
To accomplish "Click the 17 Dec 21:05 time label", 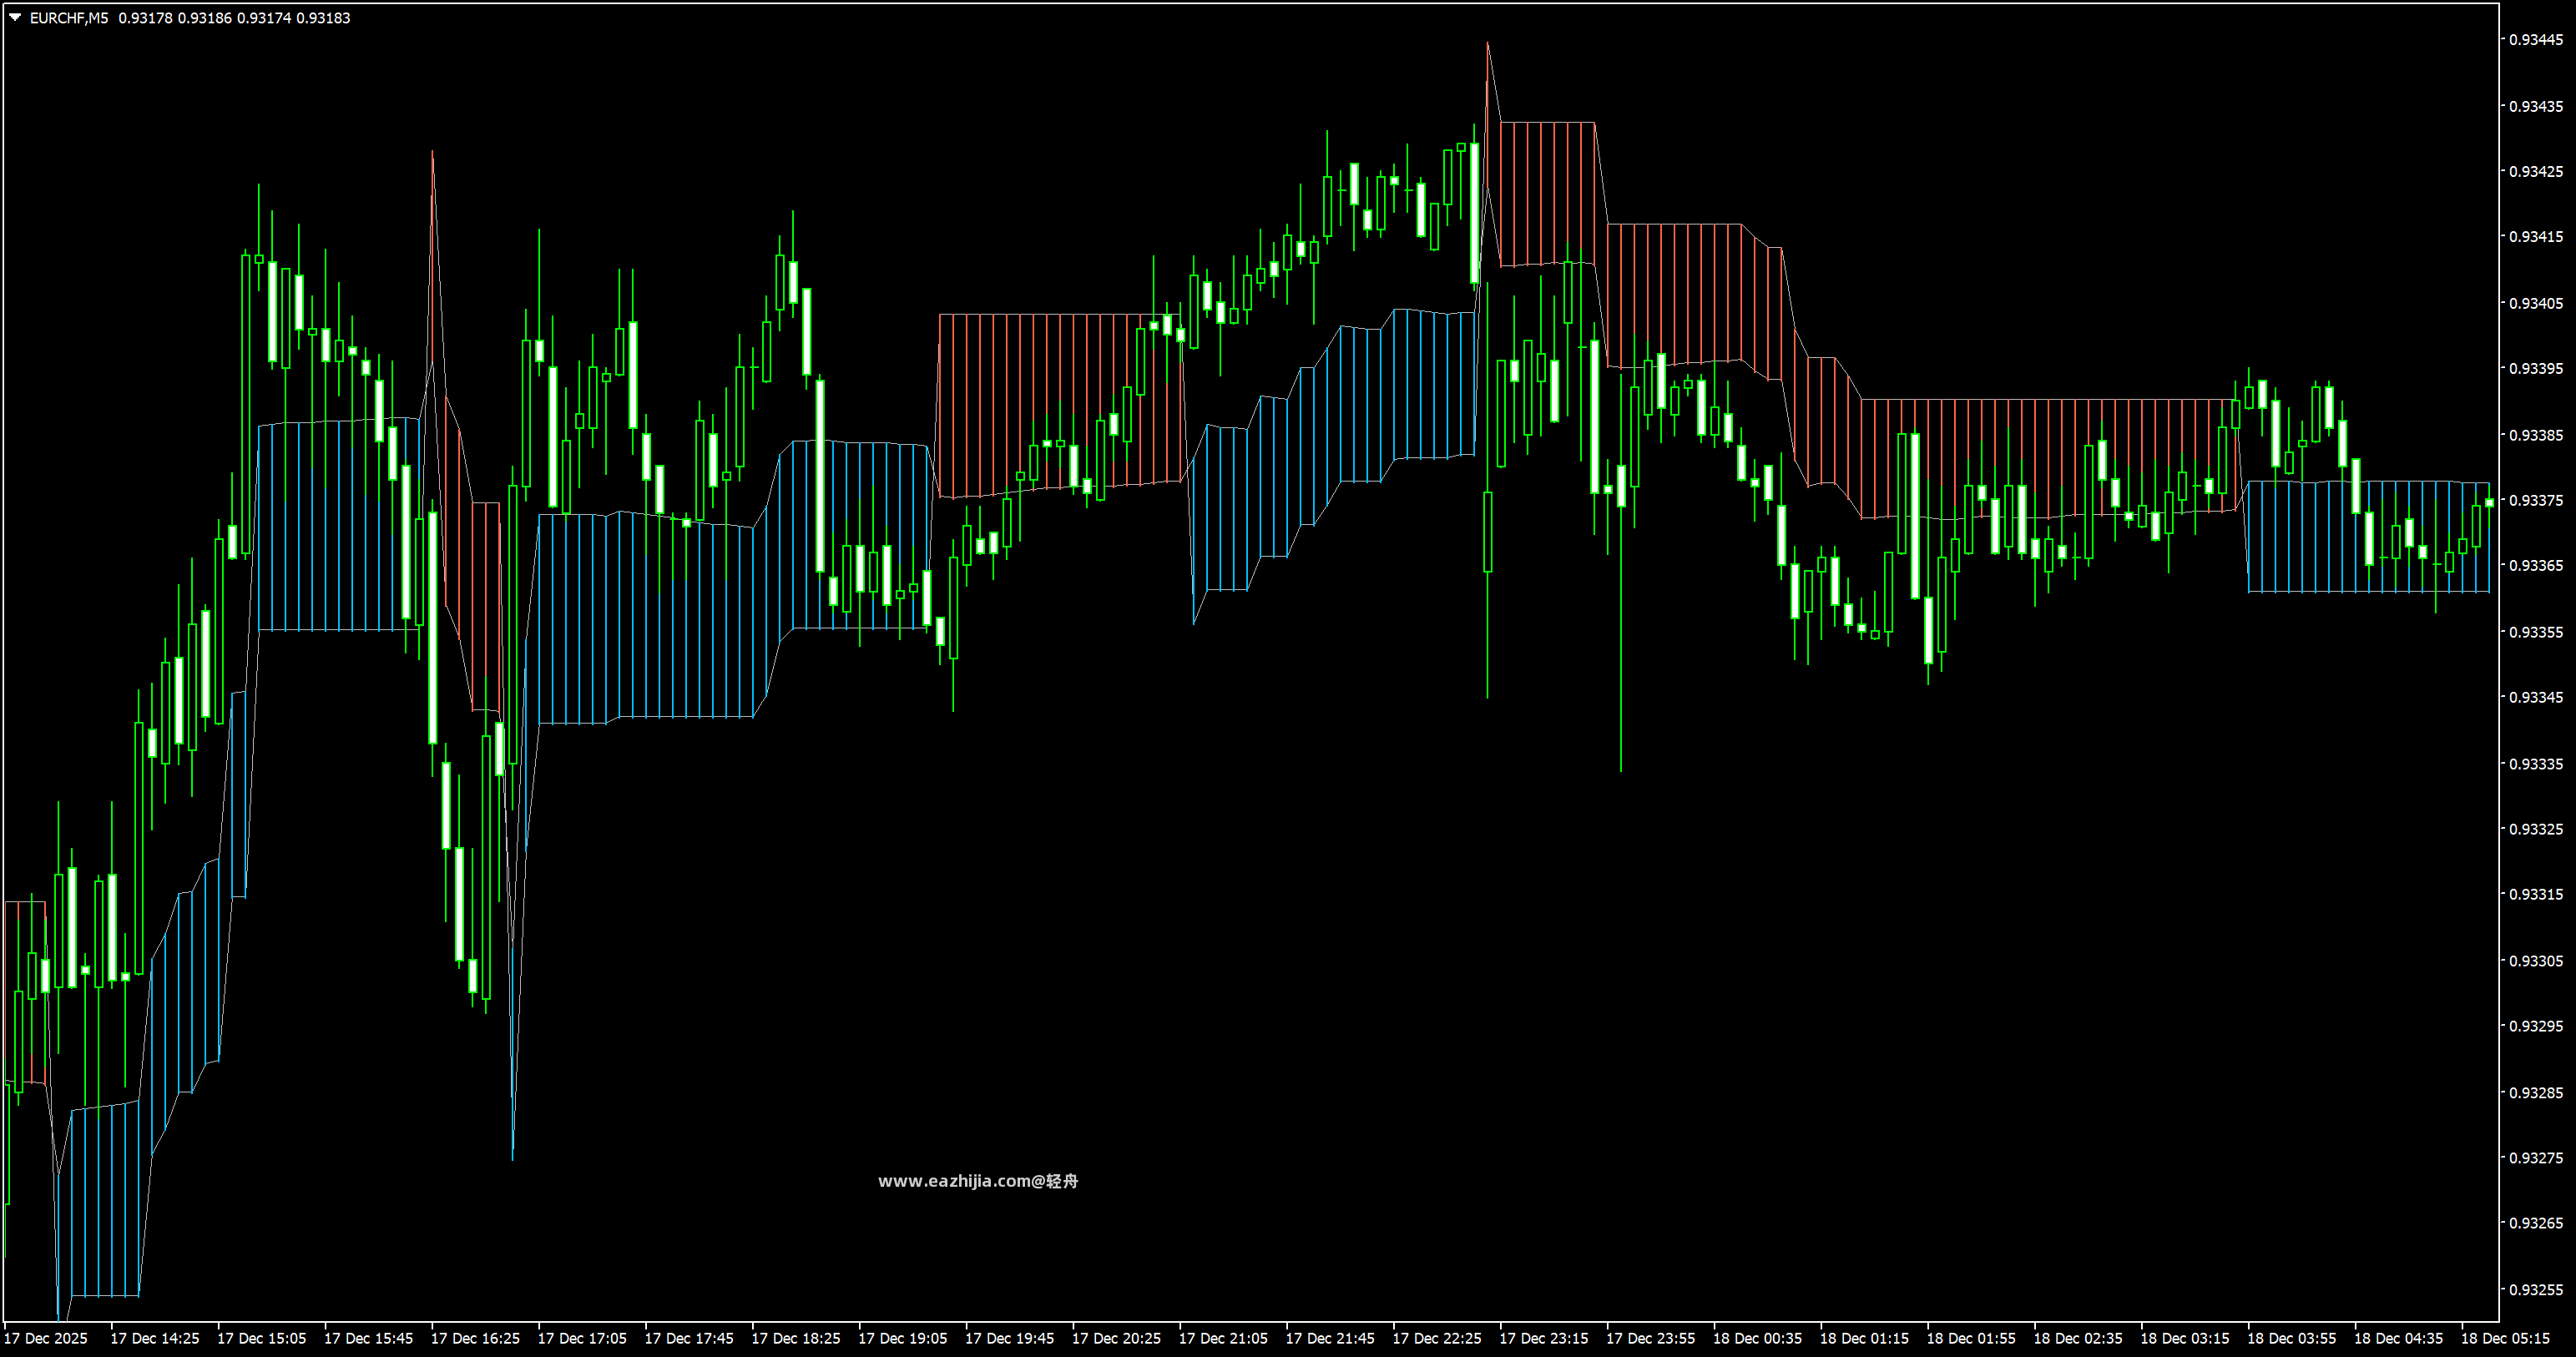I will click(1224, 1338).
